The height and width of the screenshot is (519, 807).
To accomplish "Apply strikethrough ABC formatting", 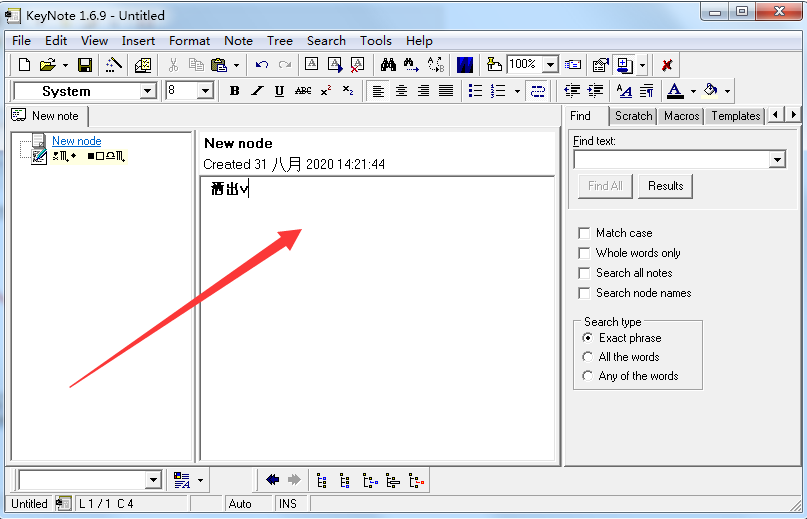I will [303, 91].
